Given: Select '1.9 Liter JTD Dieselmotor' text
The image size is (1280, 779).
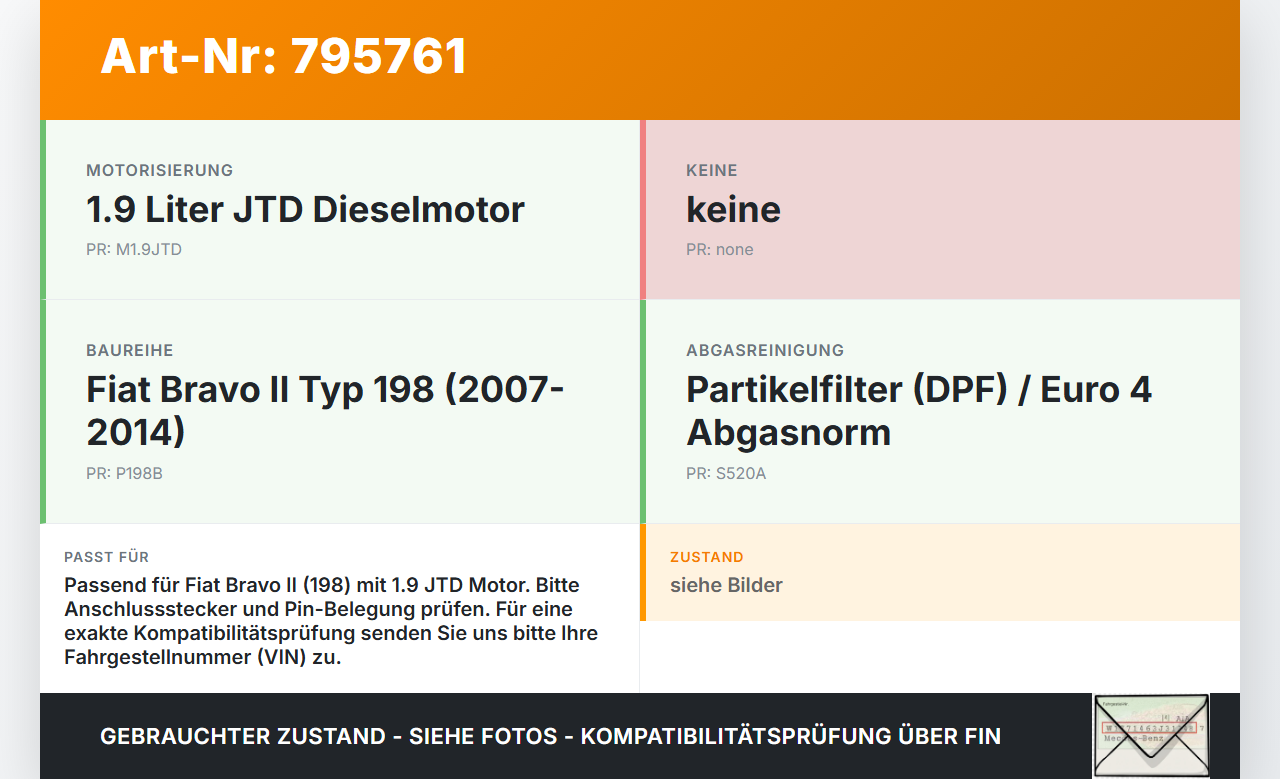Looking at the screenshot, I should pyautogui.click(x=305, y=209).
